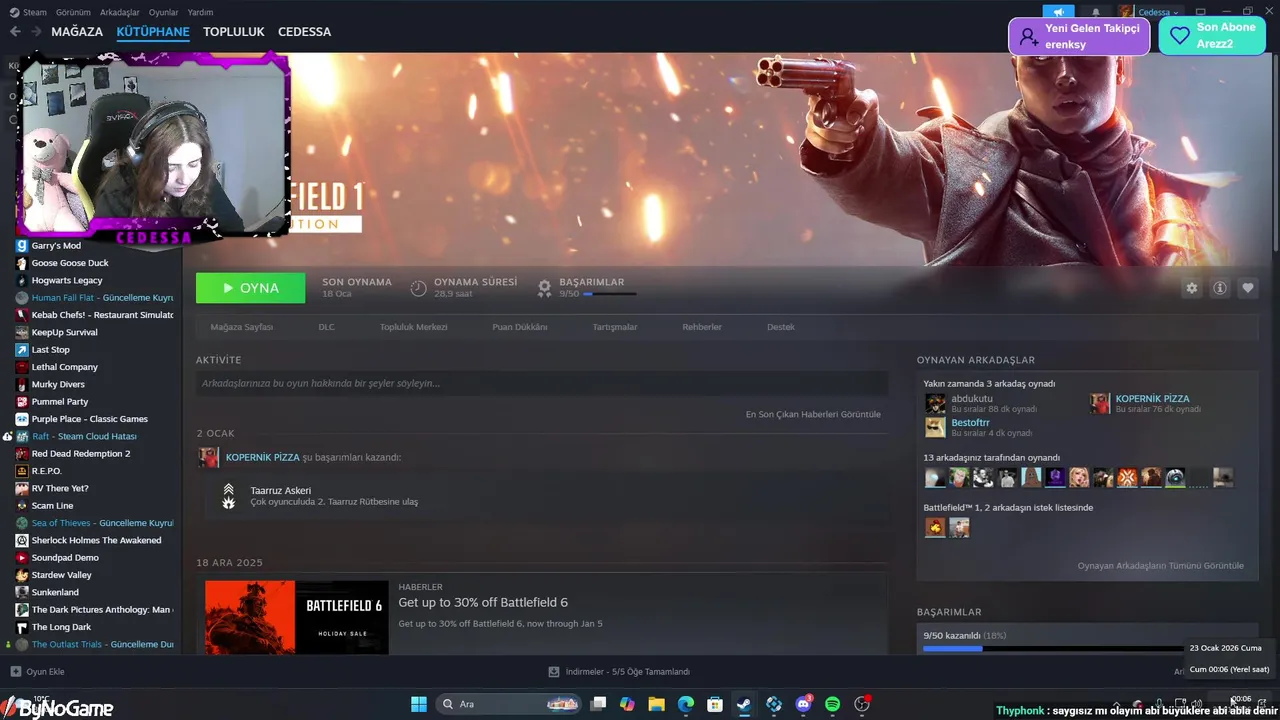Open the Windows Start button
The image size is (1280, 720).
pyautogui.click(x=419, y=704)
